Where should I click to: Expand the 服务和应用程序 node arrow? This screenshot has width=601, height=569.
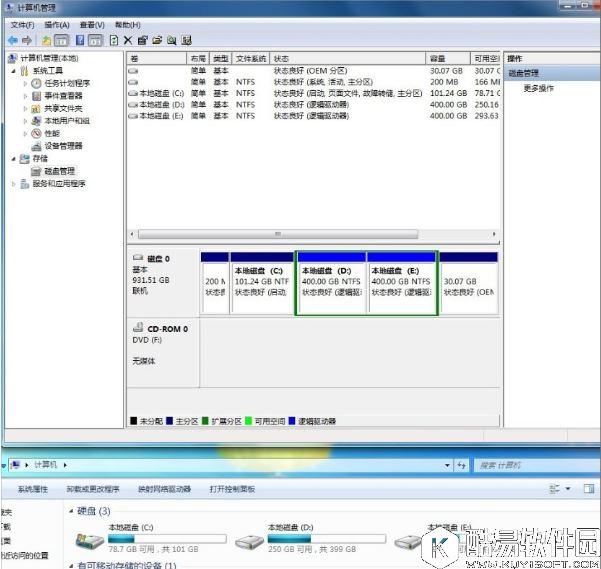pos(13,184)
